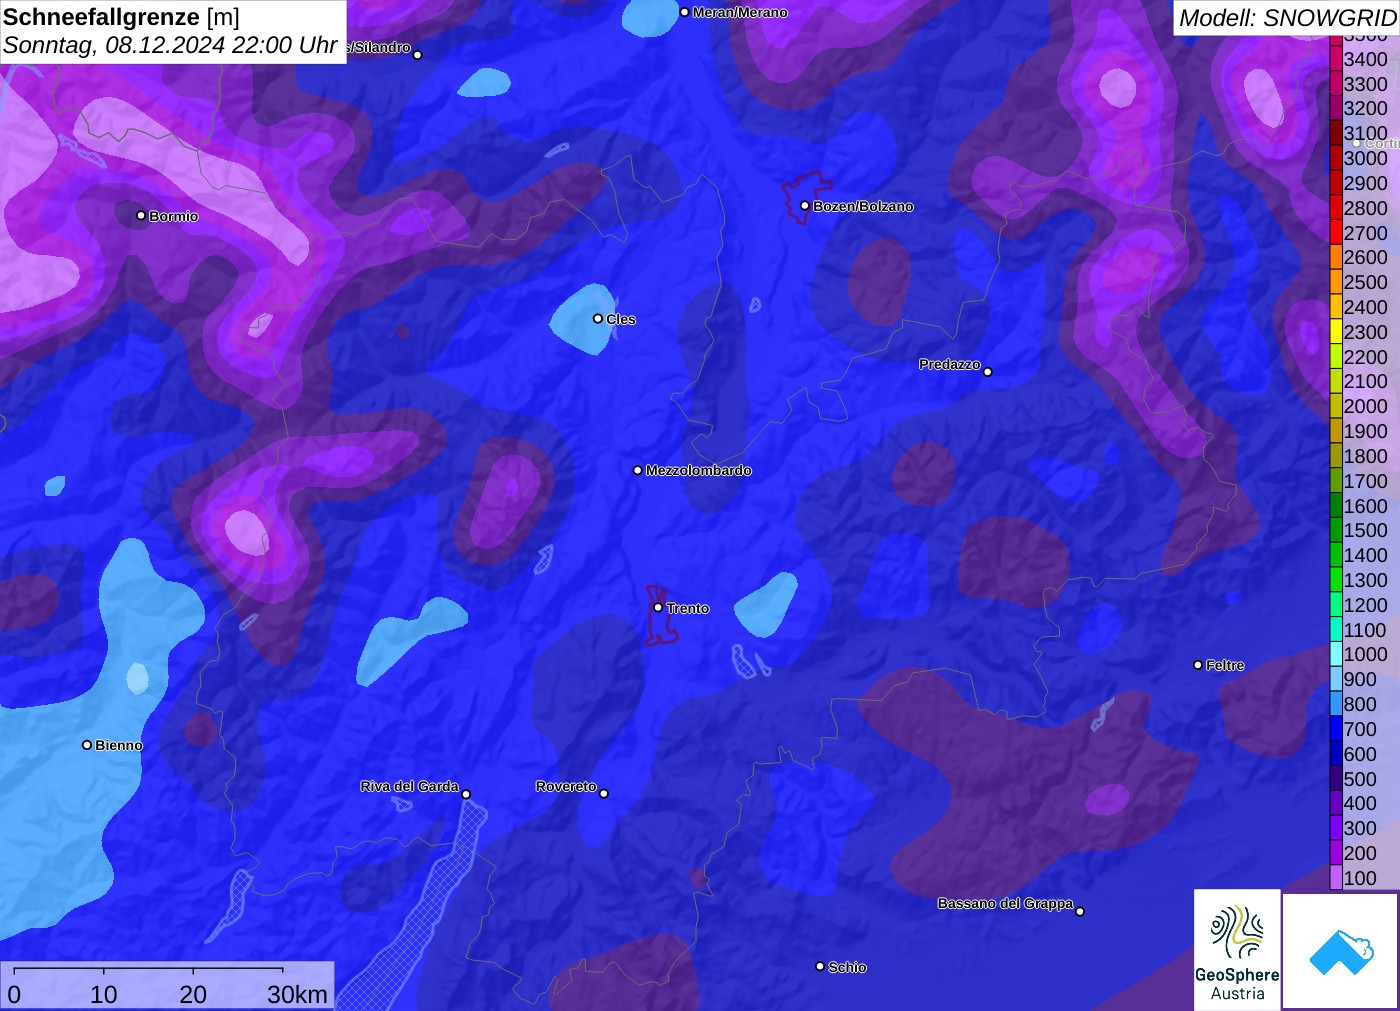Click the Riva del Garda label
Image resolution: width=1400 pixels, height=1011 pixels.
pyautogui.click(x=409, y=786)
